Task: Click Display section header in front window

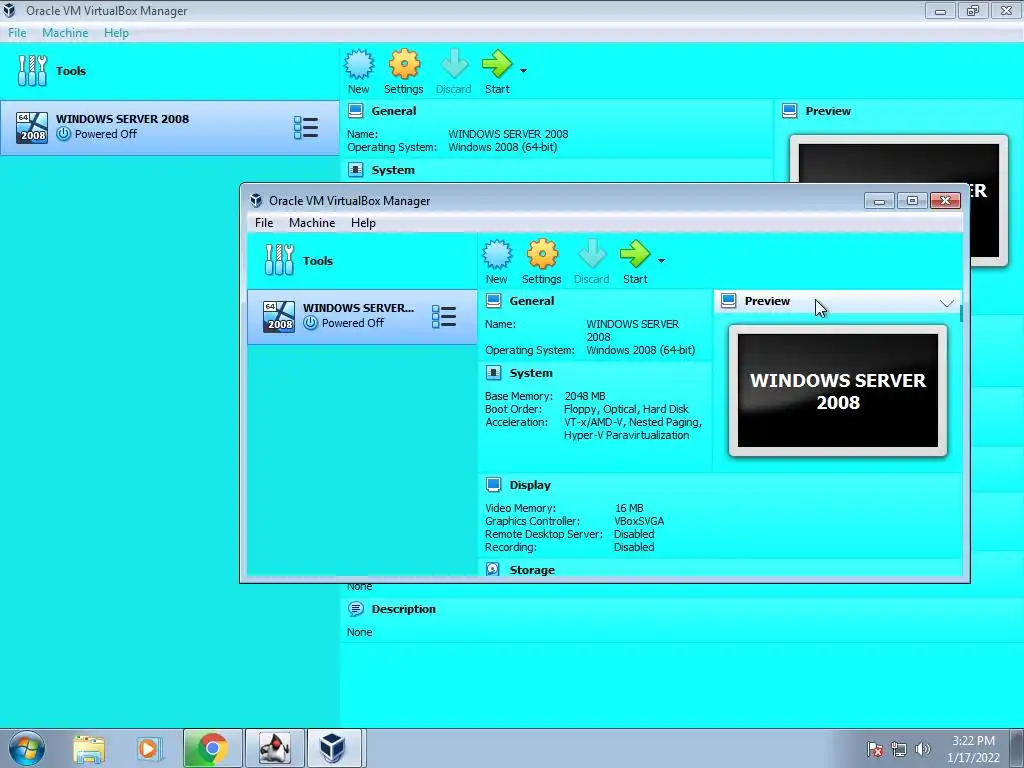Action: pyautogui.click(x=530, y=485)
